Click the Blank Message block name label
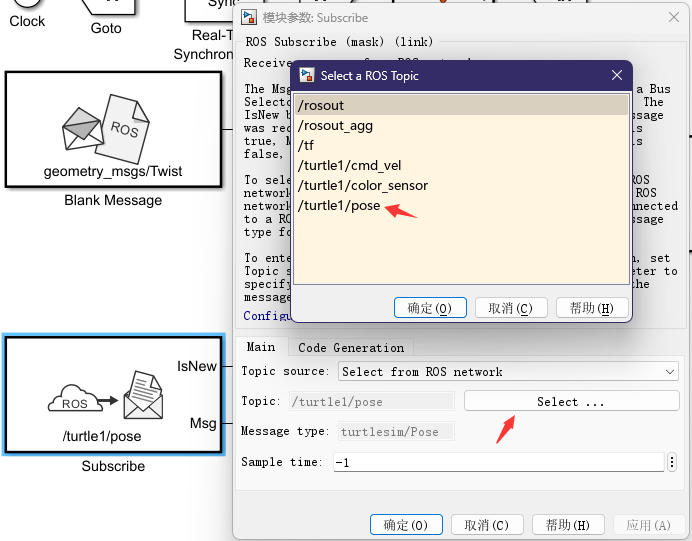Screen dimensions: 692x541 (113, 200)
